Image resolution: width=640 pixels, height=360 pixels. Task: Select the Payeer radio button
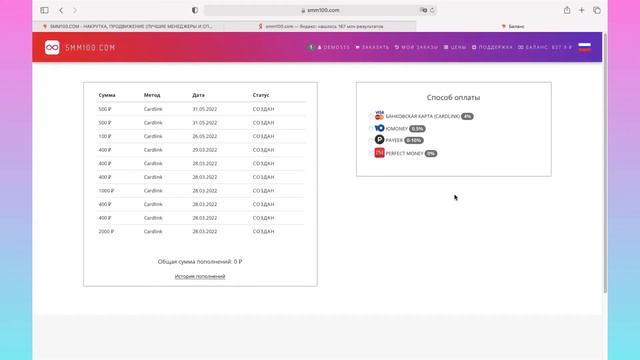[371, 140]
